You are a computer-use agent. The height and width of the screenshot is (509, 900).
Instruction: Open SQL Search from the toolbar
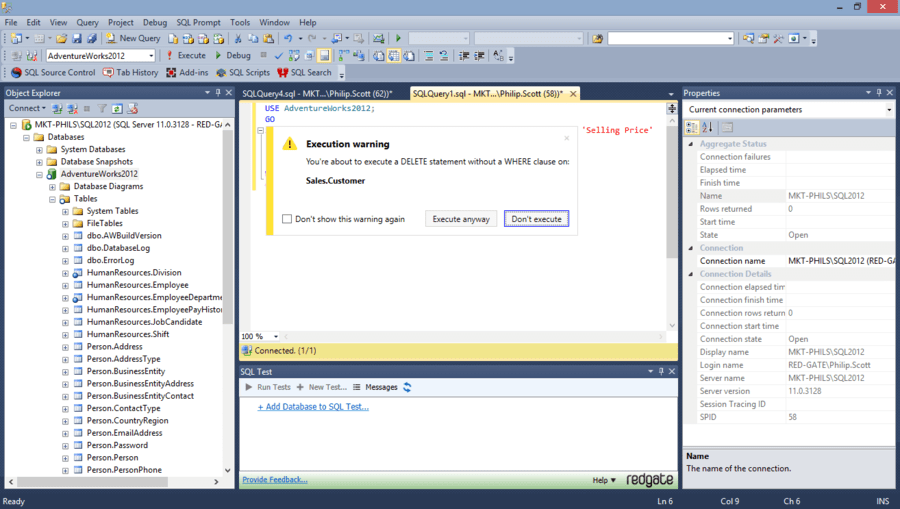tap(304, 73)
